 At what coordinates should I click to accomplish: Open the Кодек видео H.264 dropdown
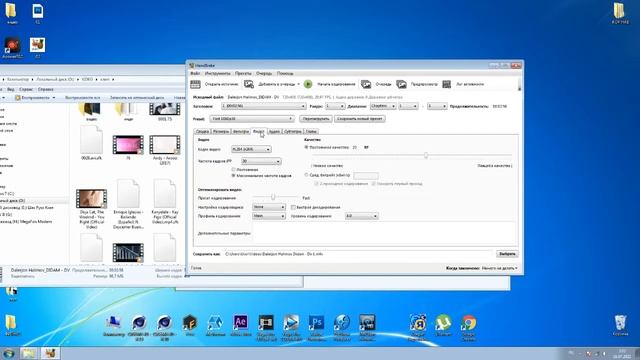coord(251,149)
